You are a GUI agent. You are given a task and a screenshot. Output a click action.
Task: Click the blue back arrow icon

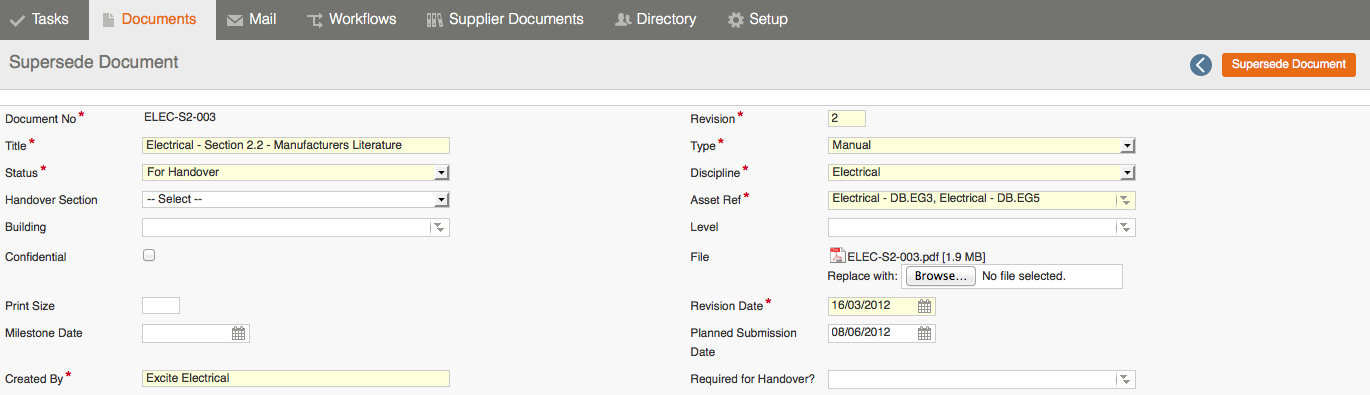(1200, 65)
